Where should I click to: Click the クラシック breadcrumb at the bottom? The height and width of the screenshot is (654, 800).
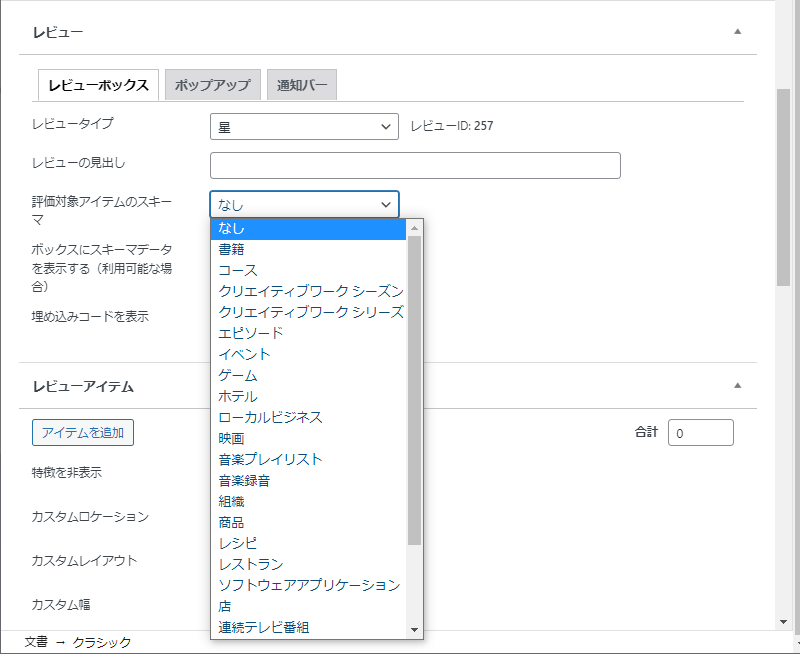(x=102, y=642)
